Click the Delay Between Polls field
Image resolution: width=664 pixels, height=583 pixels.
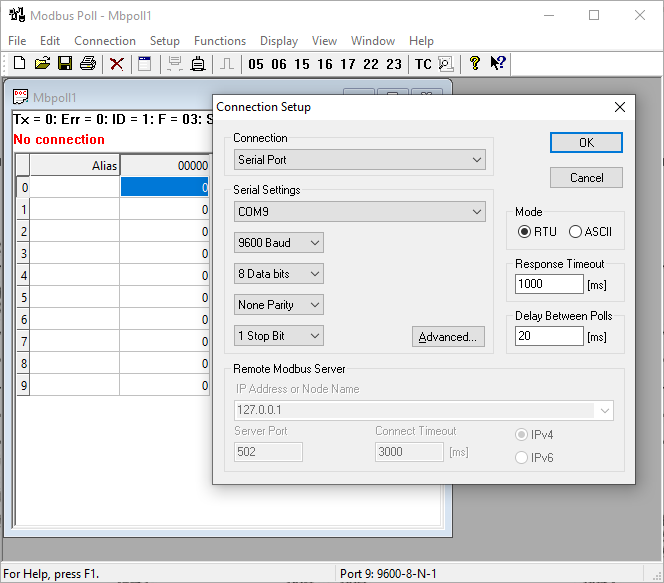point(549,336)
